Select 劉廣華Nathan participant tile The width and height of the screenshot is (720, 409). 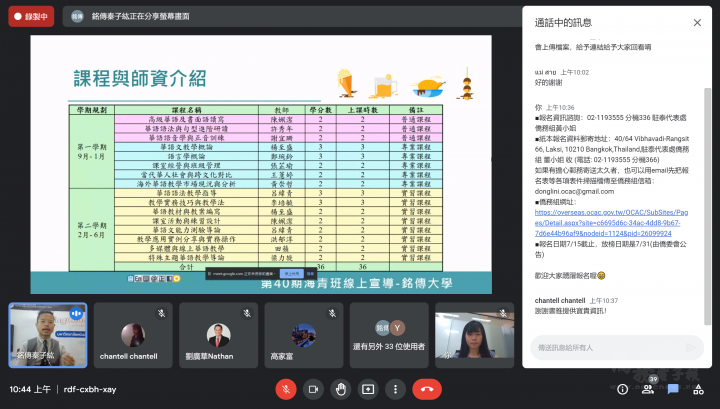pos(219,335)
